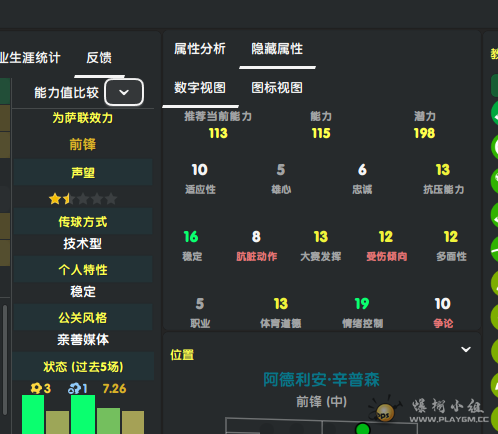
Task: Switch to 数字视图 view
Action: click(x=200, y=88)
